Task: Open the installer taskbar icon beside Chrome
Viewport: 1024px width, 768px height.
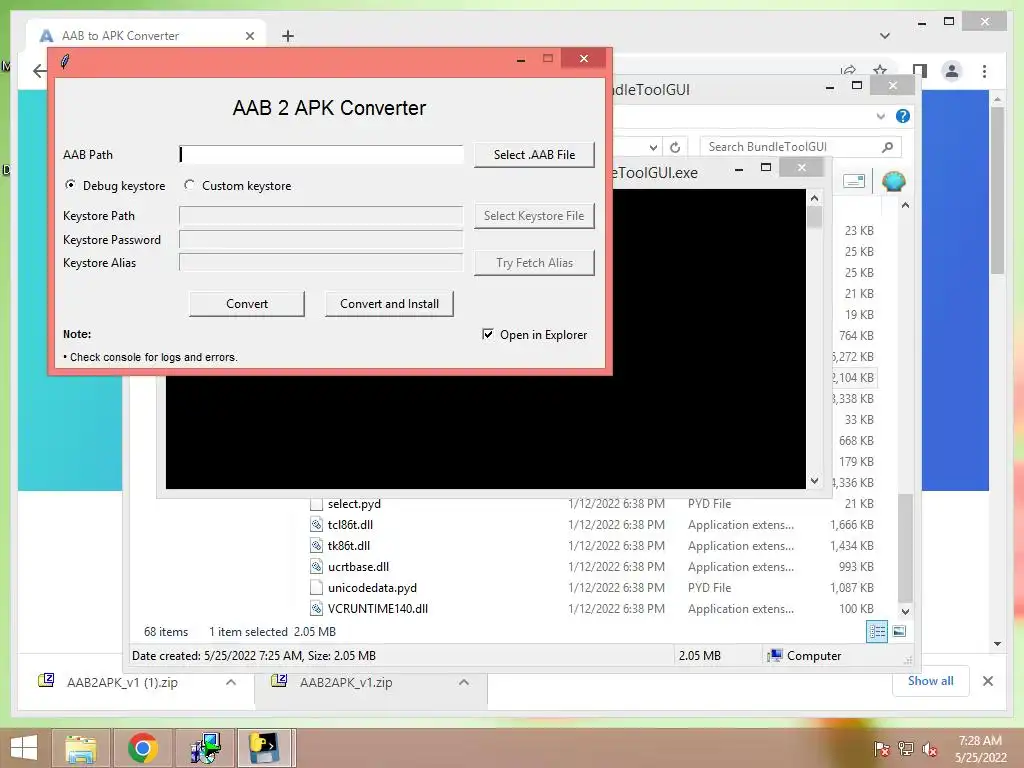Action: point(204,748)
